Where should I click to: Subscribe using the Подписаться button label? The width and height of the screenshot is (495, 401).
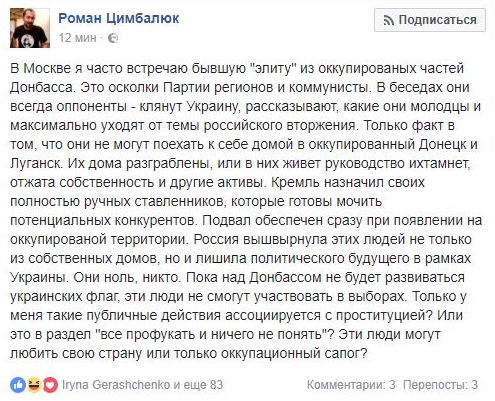[437, 20]
